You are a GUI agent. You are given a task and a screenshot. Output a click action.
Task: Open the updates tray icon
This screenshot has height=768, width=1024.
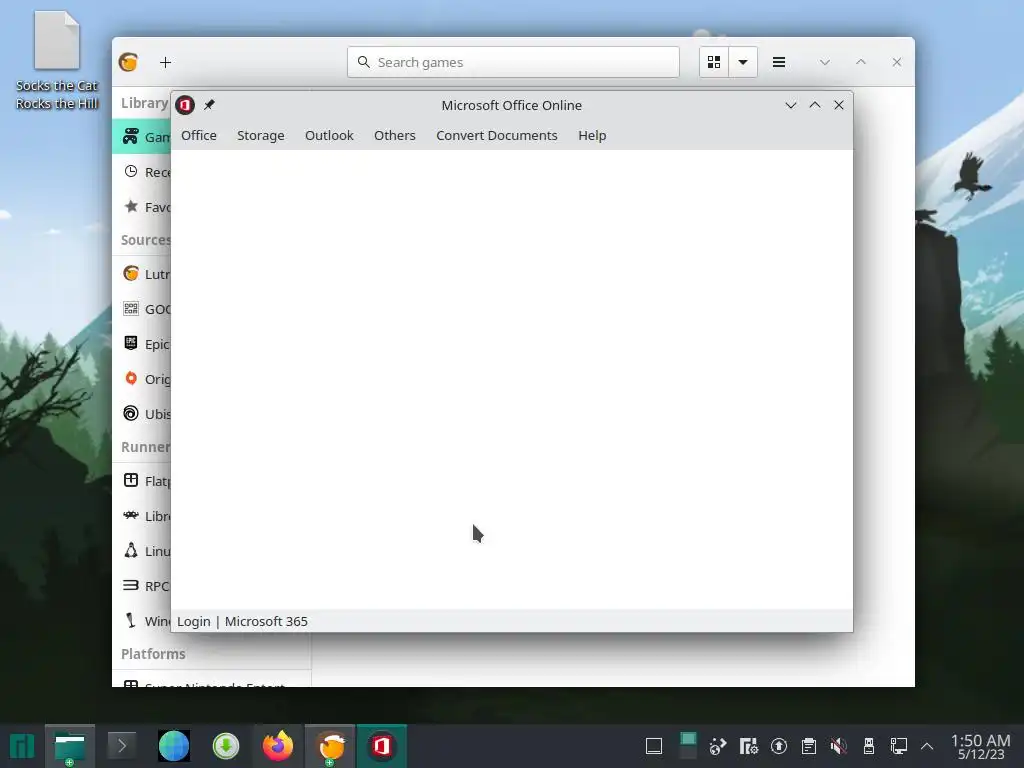pos(778,746)
